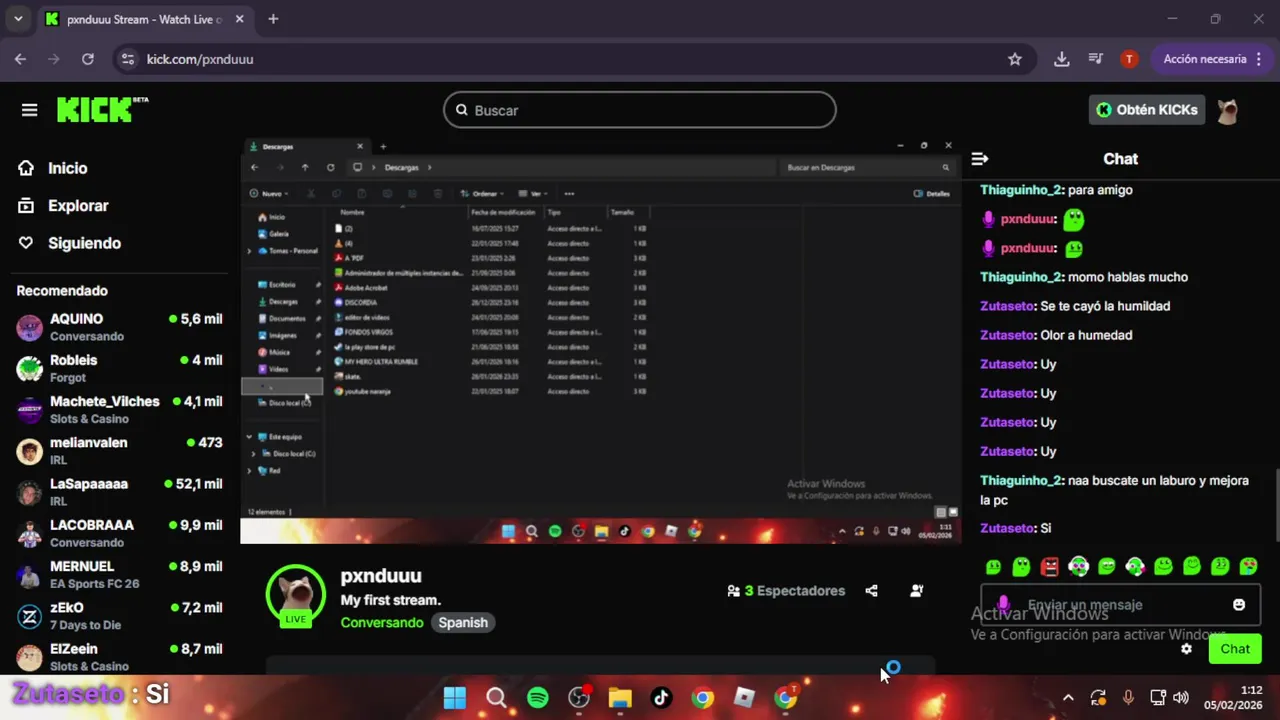Open Explorar in the sidebar
Image resolution: width=1280 pixels, height=720 pixels.
(64, 206)
